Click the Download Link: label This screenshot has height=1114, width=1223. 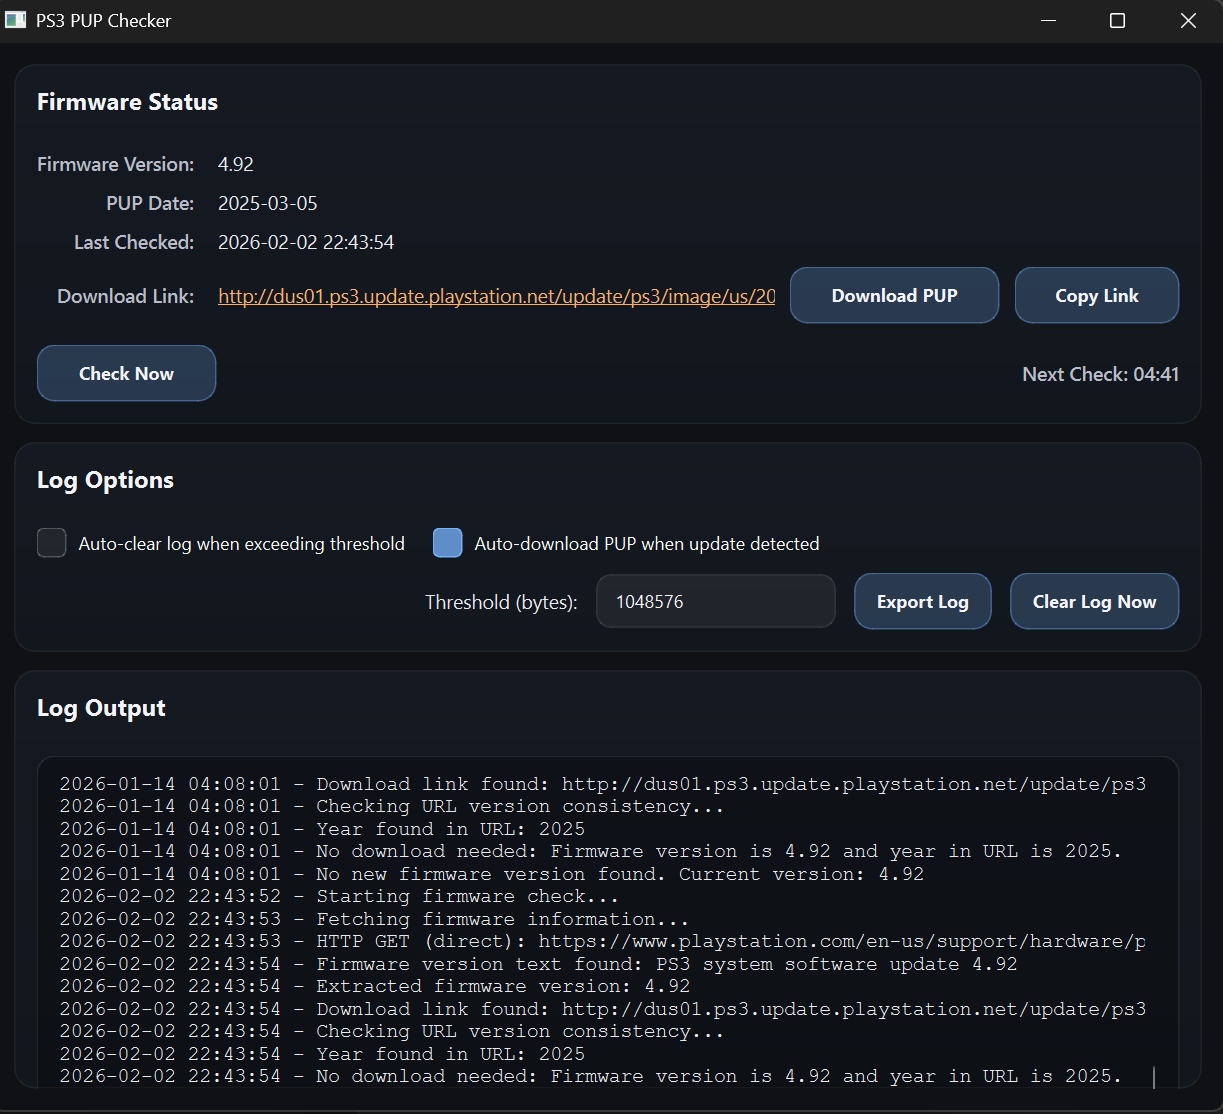[x=126, y=296]
